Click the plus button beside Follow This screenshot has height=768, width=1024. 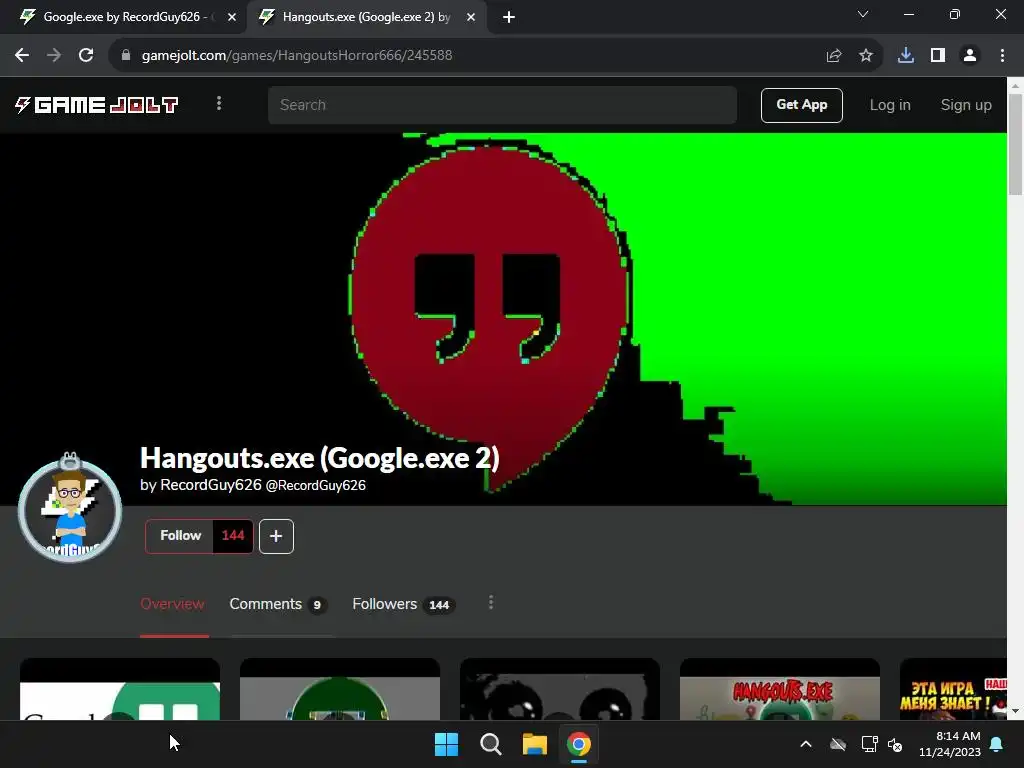coord(276,536)
